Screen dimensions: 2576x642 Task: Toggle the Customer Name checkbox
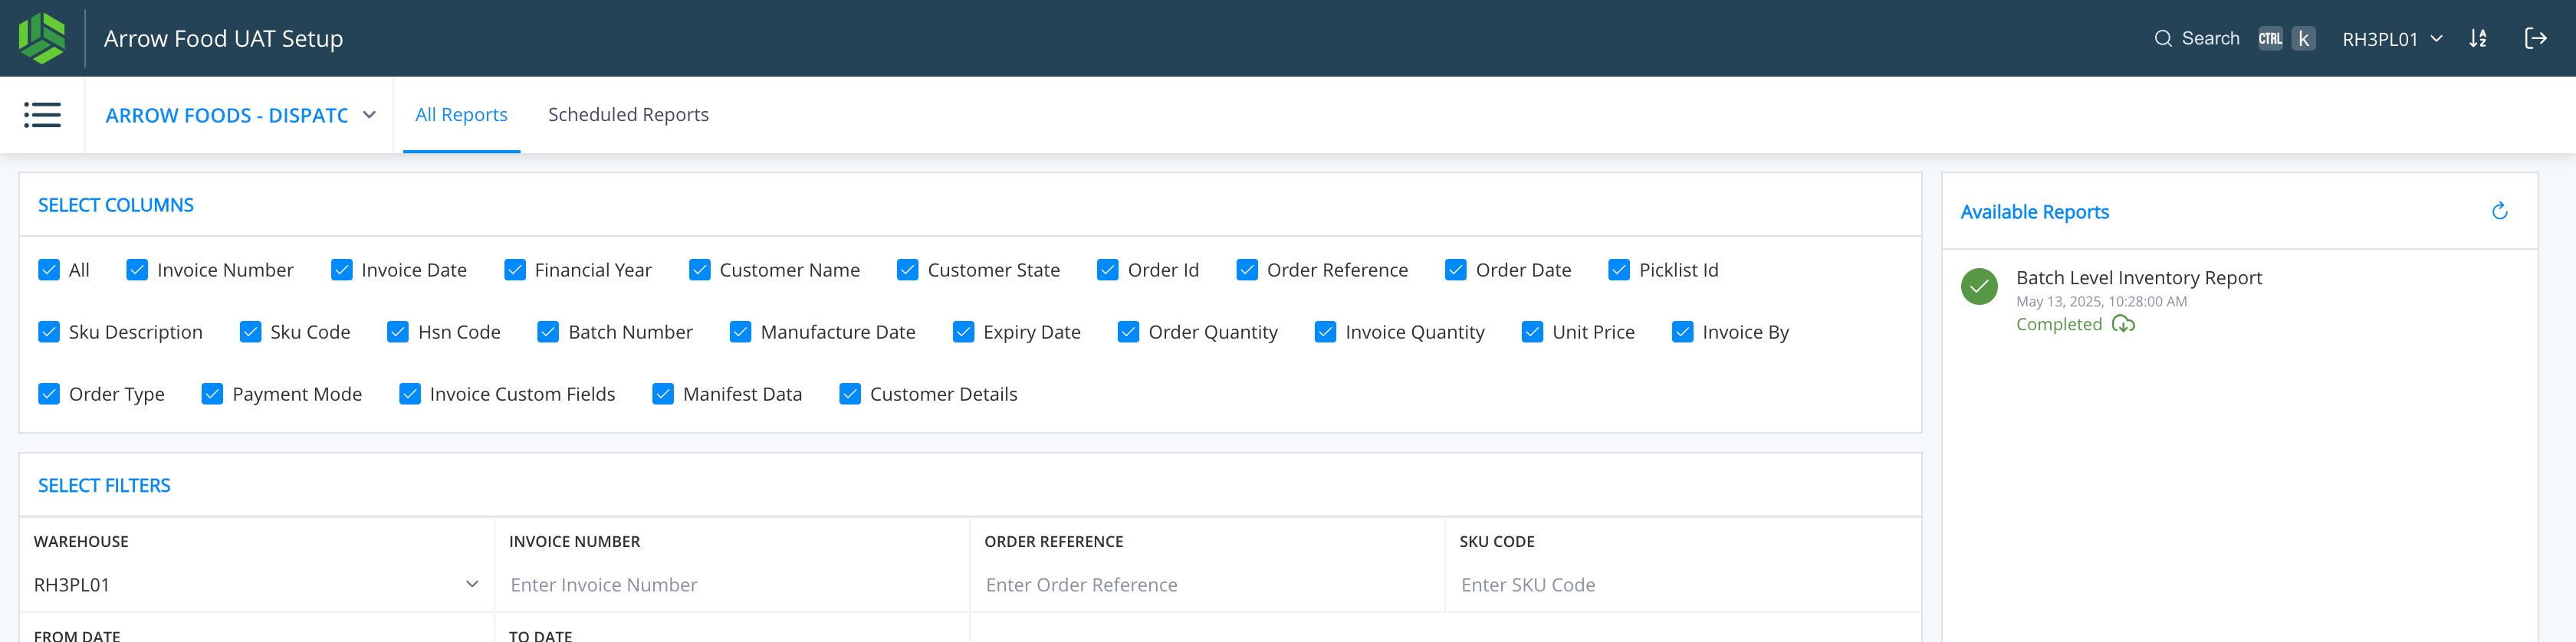[700, 270]
